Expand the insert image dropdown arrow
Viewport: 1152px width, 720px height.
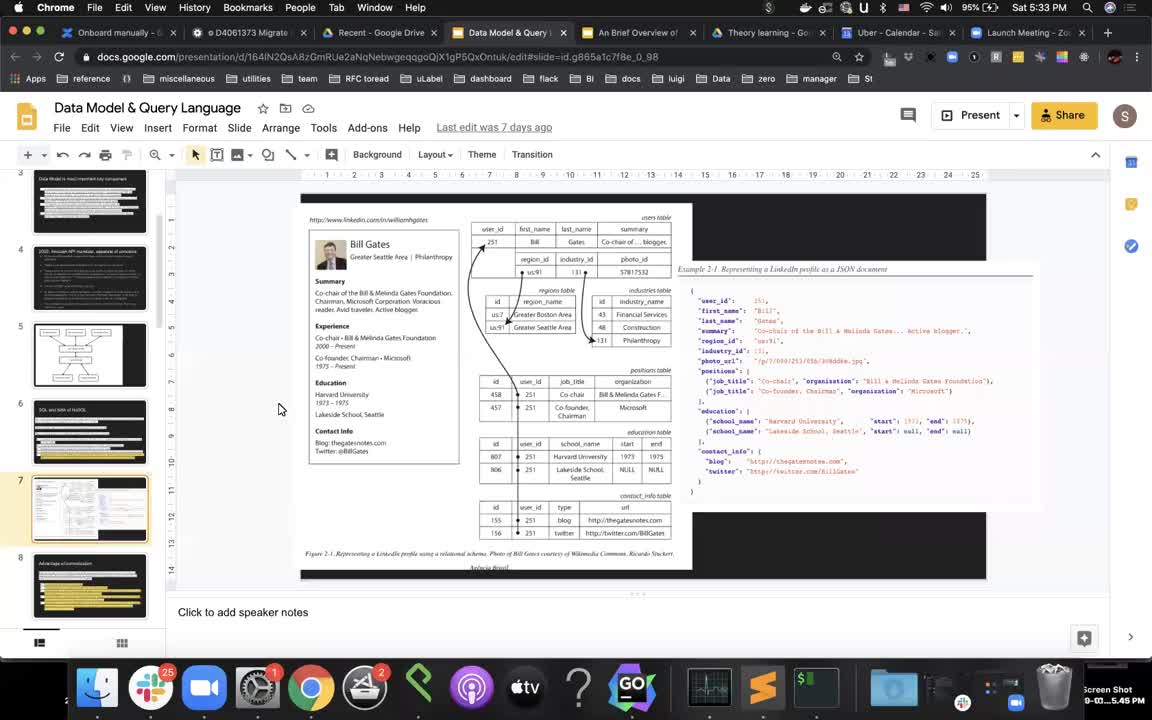point(250,155)
